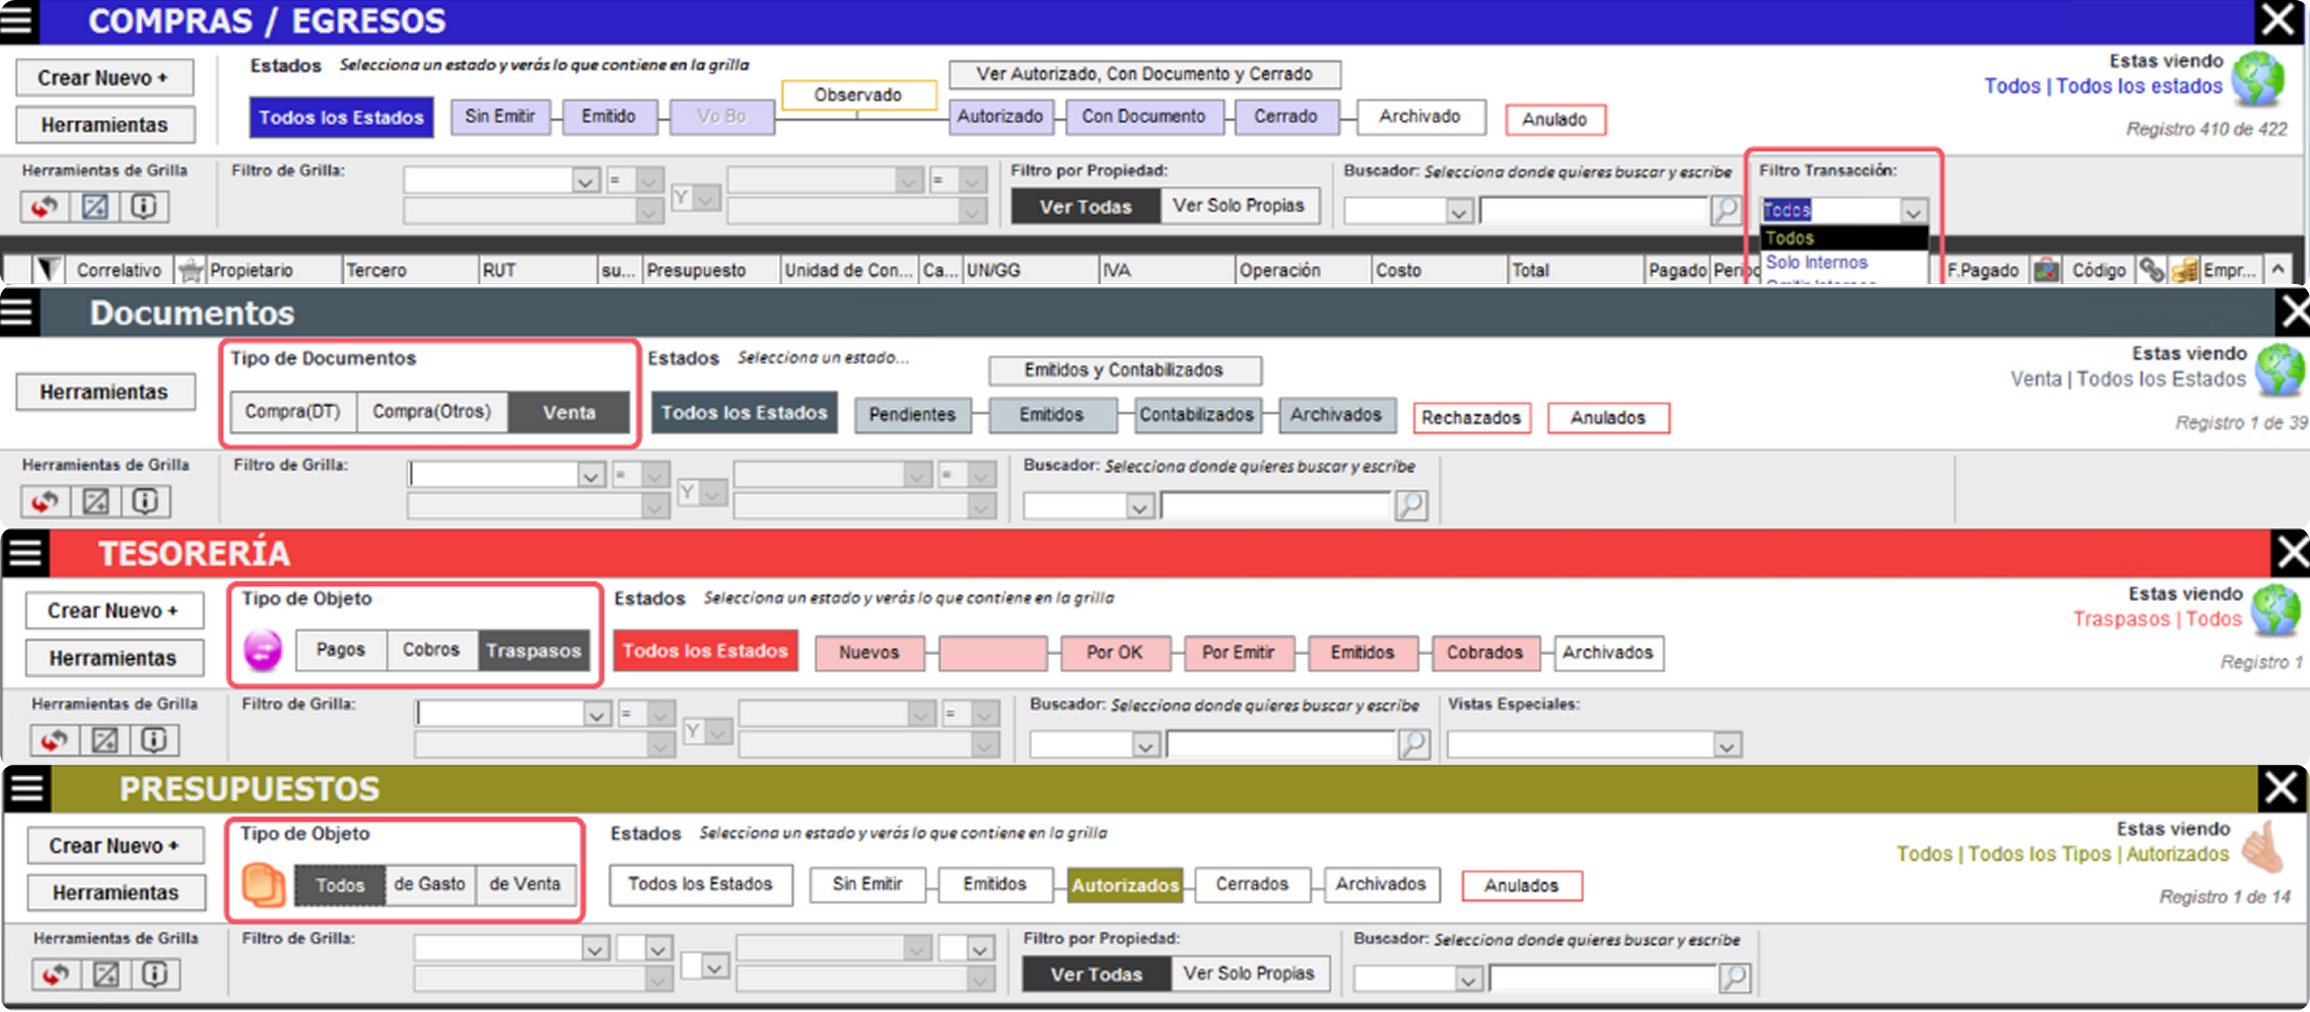Open the Compras / Egresos hamburger menu

coord(18,20)
